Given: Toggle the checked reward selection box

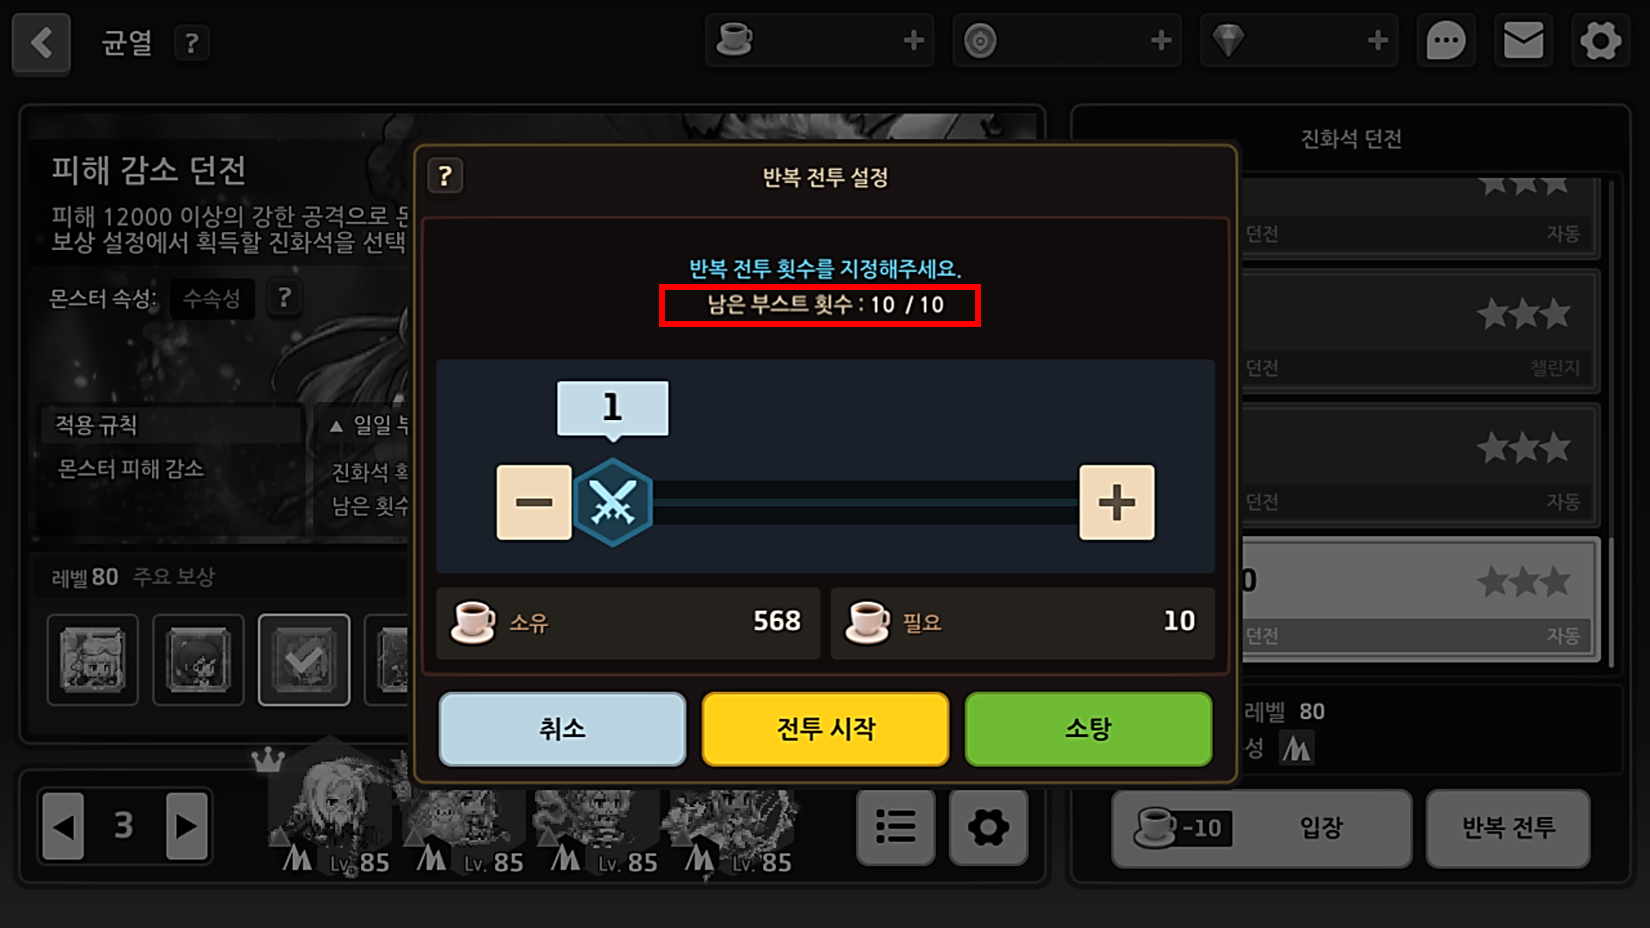Looking at the screenshot, I should click(304, 659).
